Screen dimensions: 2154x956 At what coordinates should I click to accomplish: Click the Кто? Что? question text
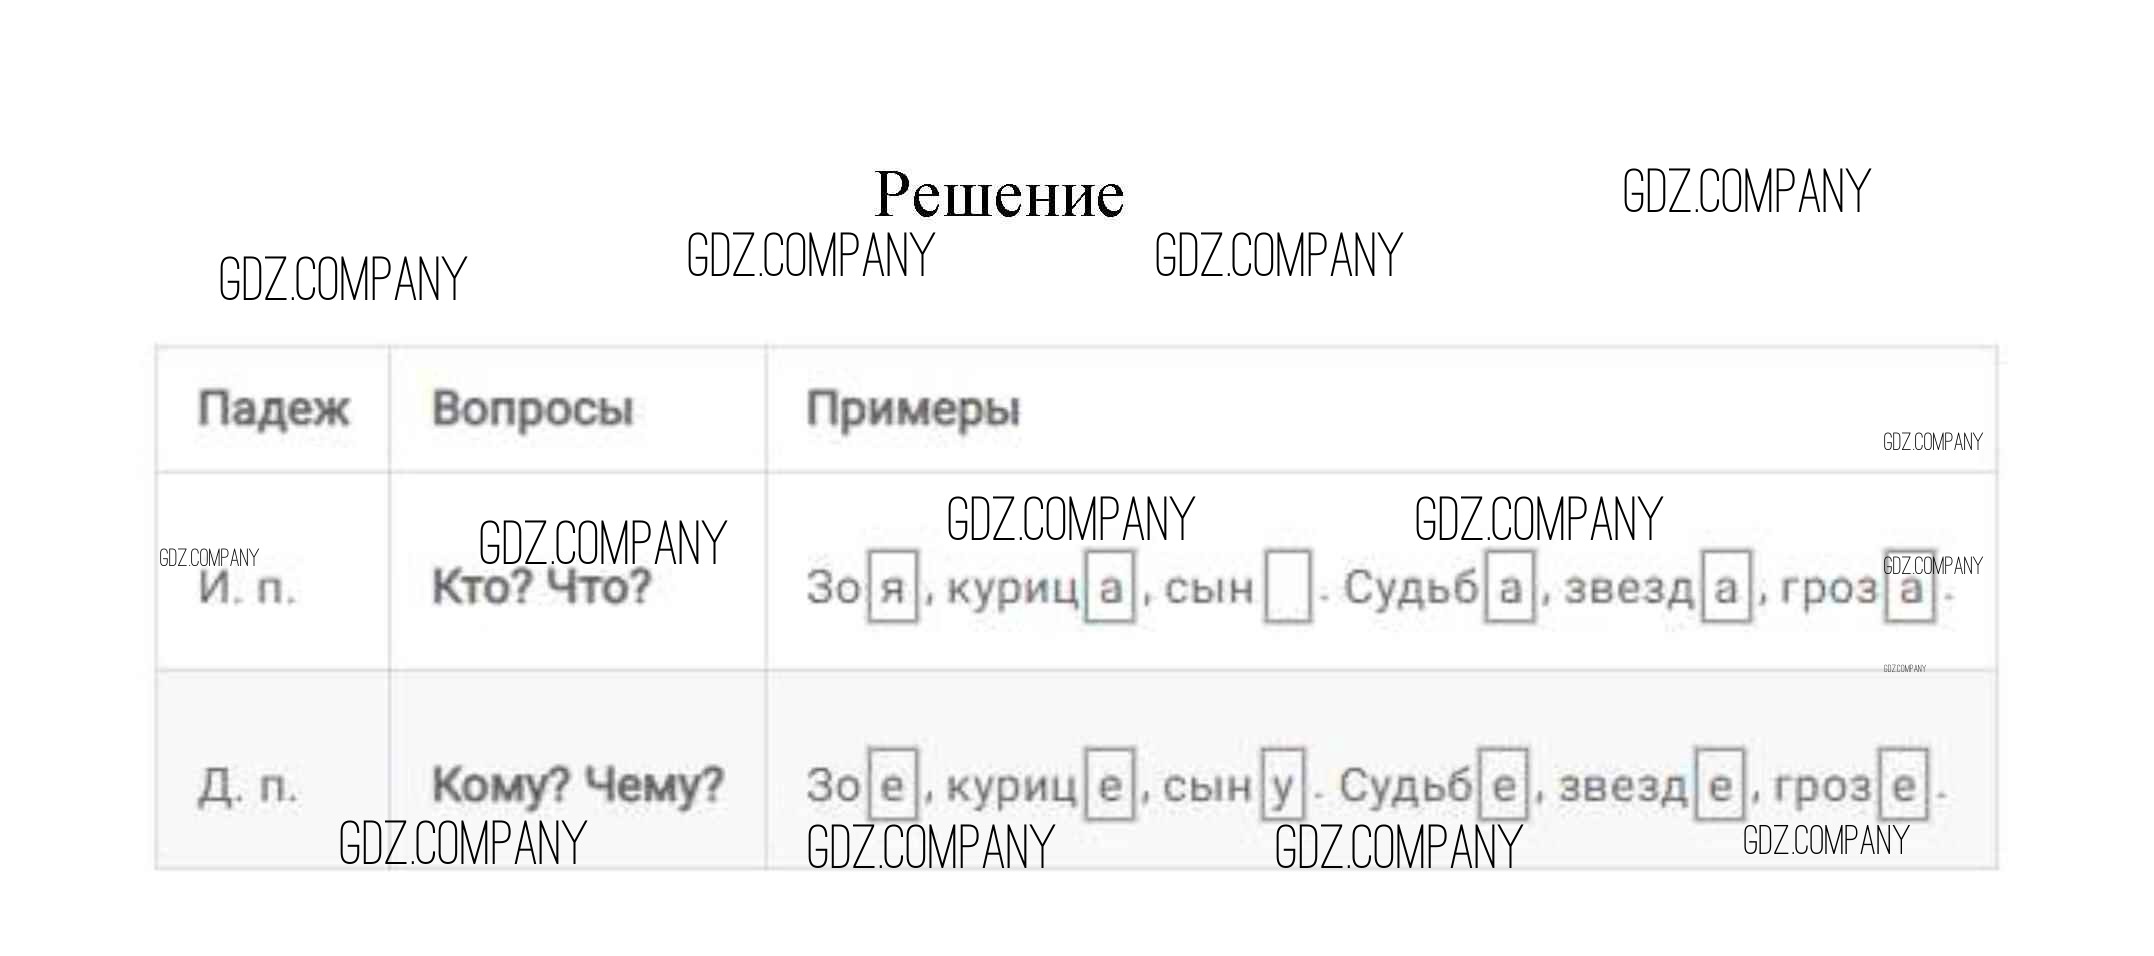pyautogui.click(x=541, y=588)
